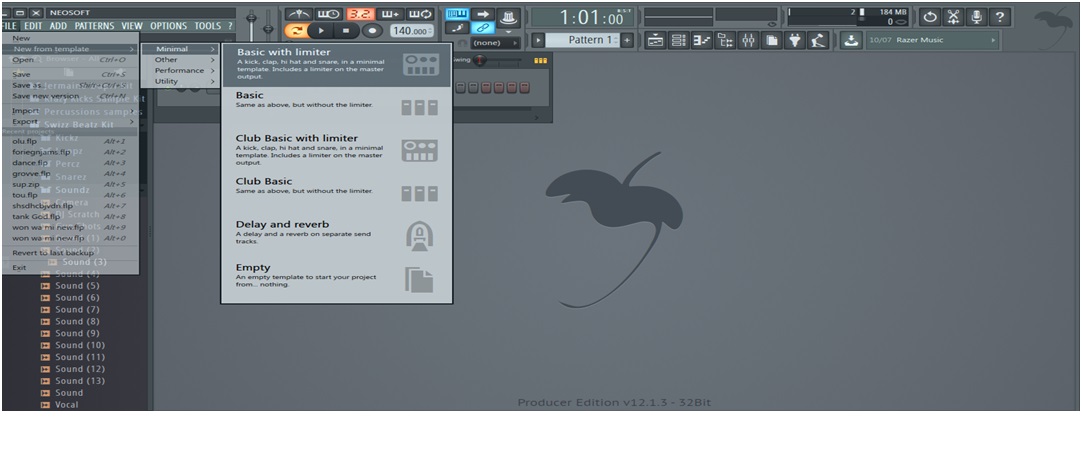The width and height of the screenshot is (1082, 460).
Task: Expand the Import submenu
Action: (x=70, y=110)
